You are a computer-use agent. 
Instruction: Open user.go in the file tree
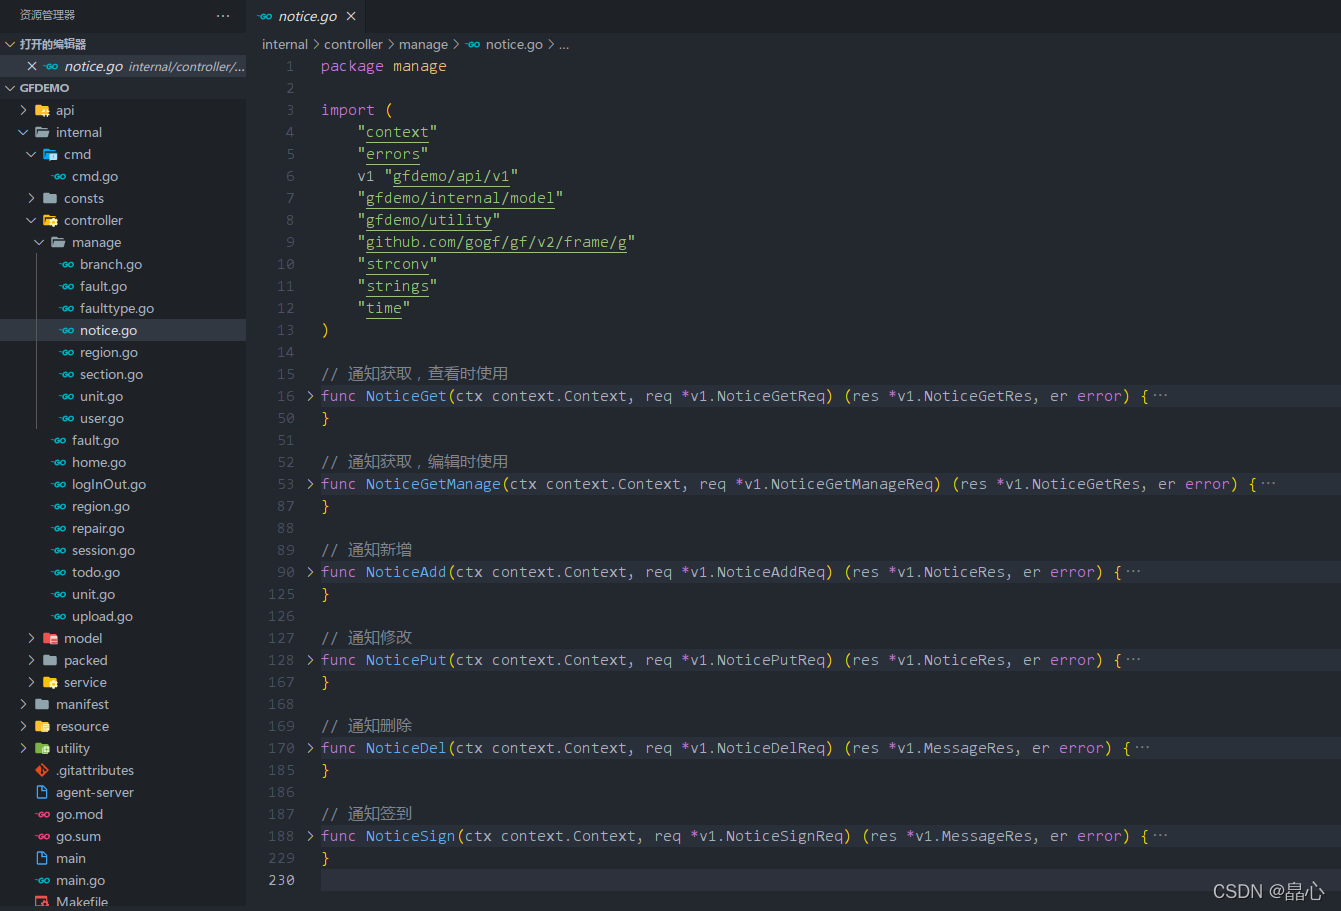pos(102,418)
